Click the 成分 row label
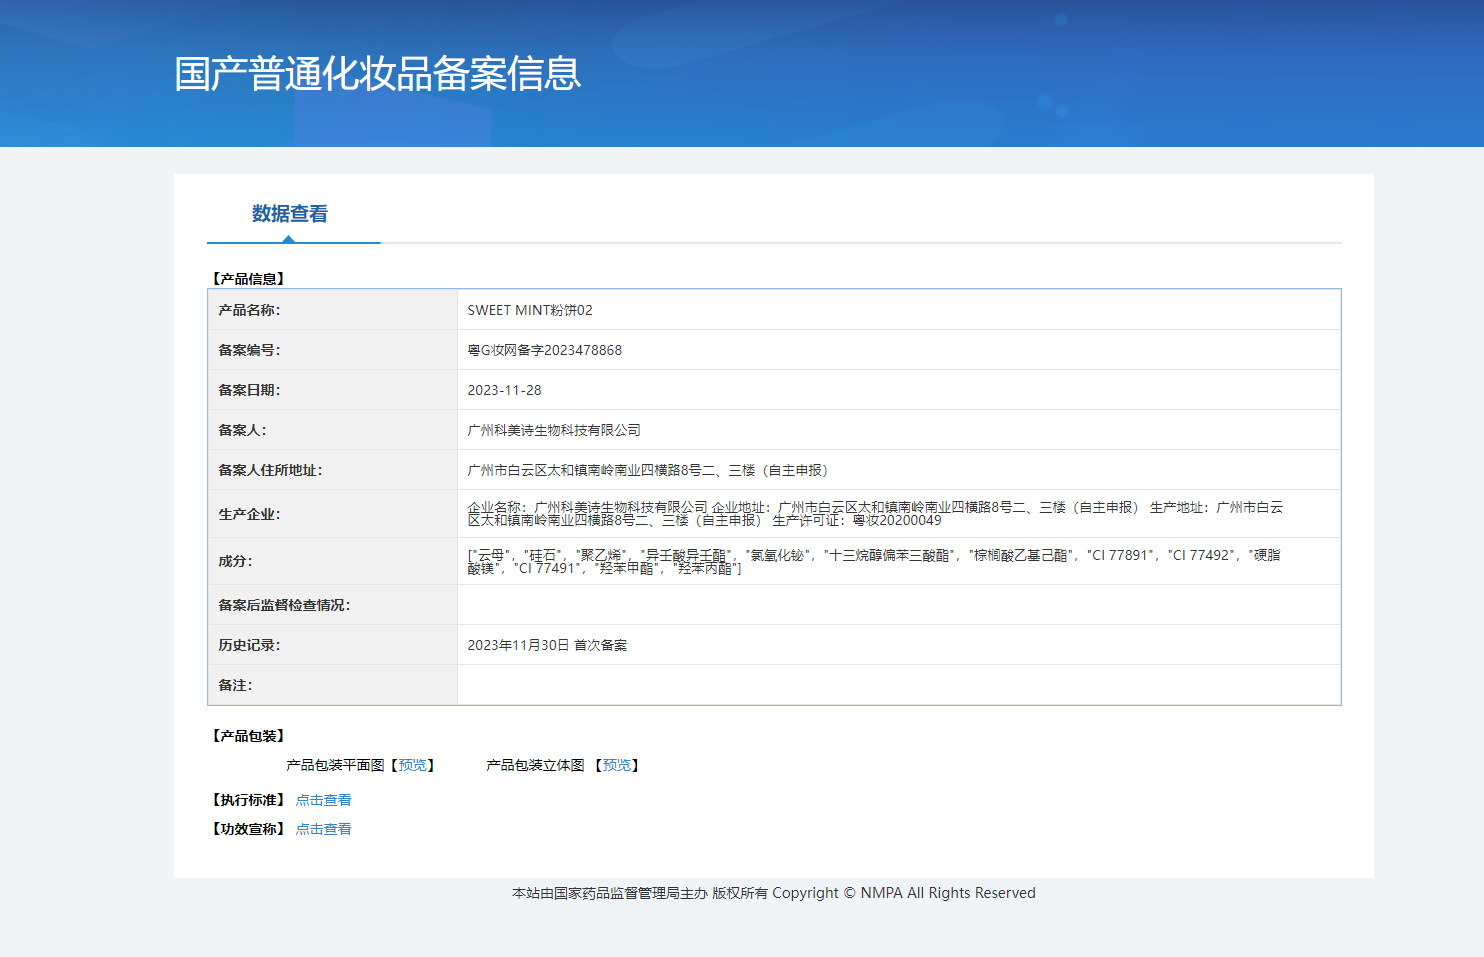This screenshot has width=1484, height=957. click(x=235, y=561)
